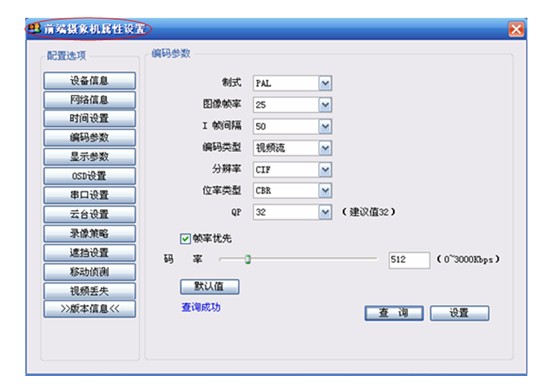The height and width of the screenshot is (392, 557).
Task: Open 遮挡设置 settings
Action: (x=90, y=253)
